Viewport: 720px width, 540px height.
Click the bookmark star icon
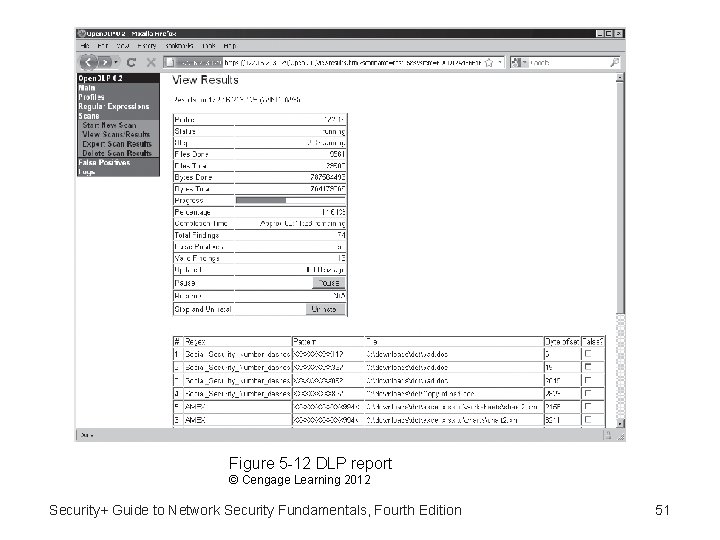489,62
